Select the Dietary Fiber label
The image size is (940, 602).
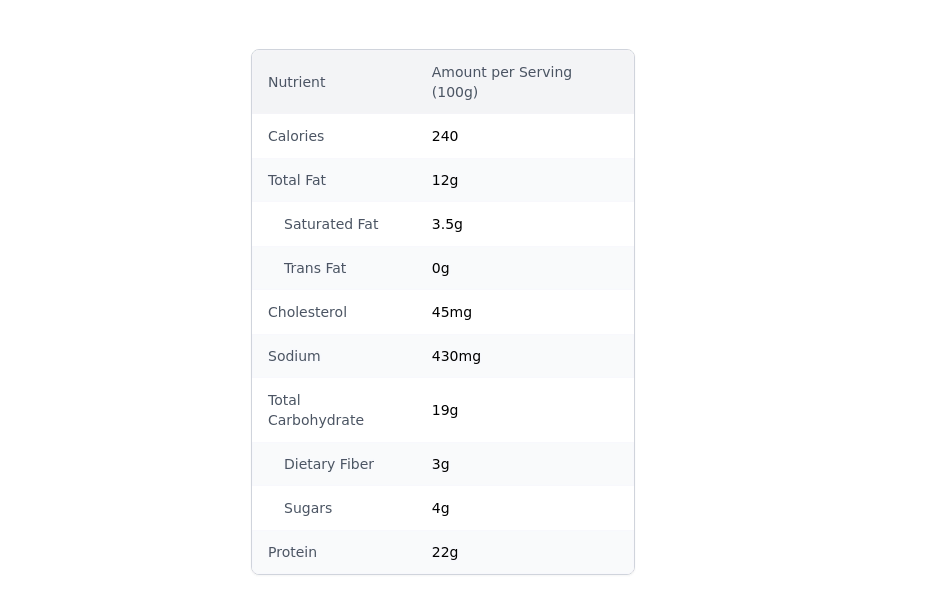(x=329, y=464)
